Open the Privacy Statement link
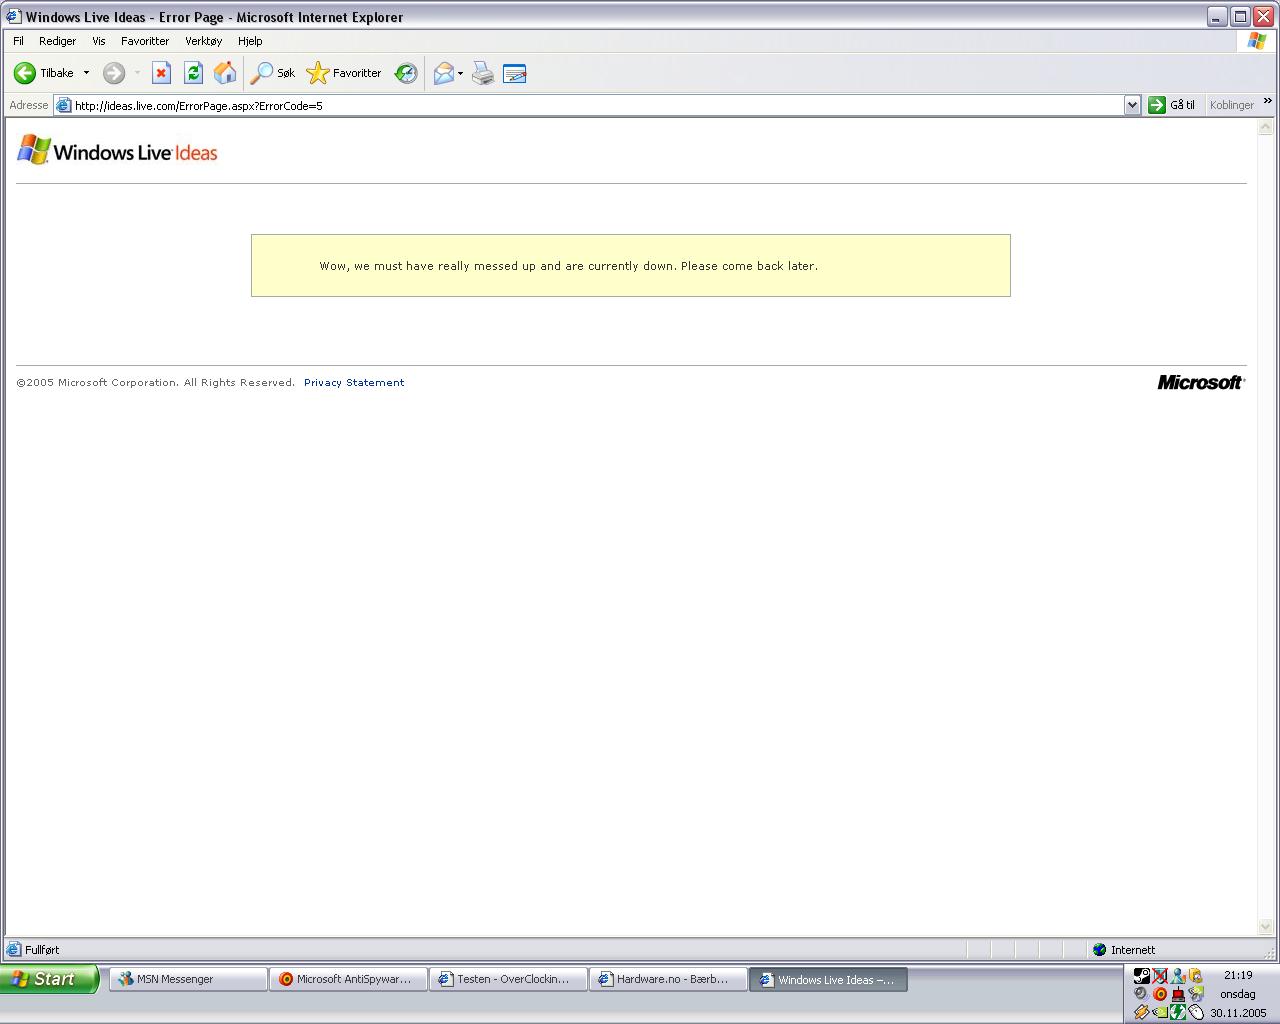The image size is (1280, 1024). tap(354, 383)
